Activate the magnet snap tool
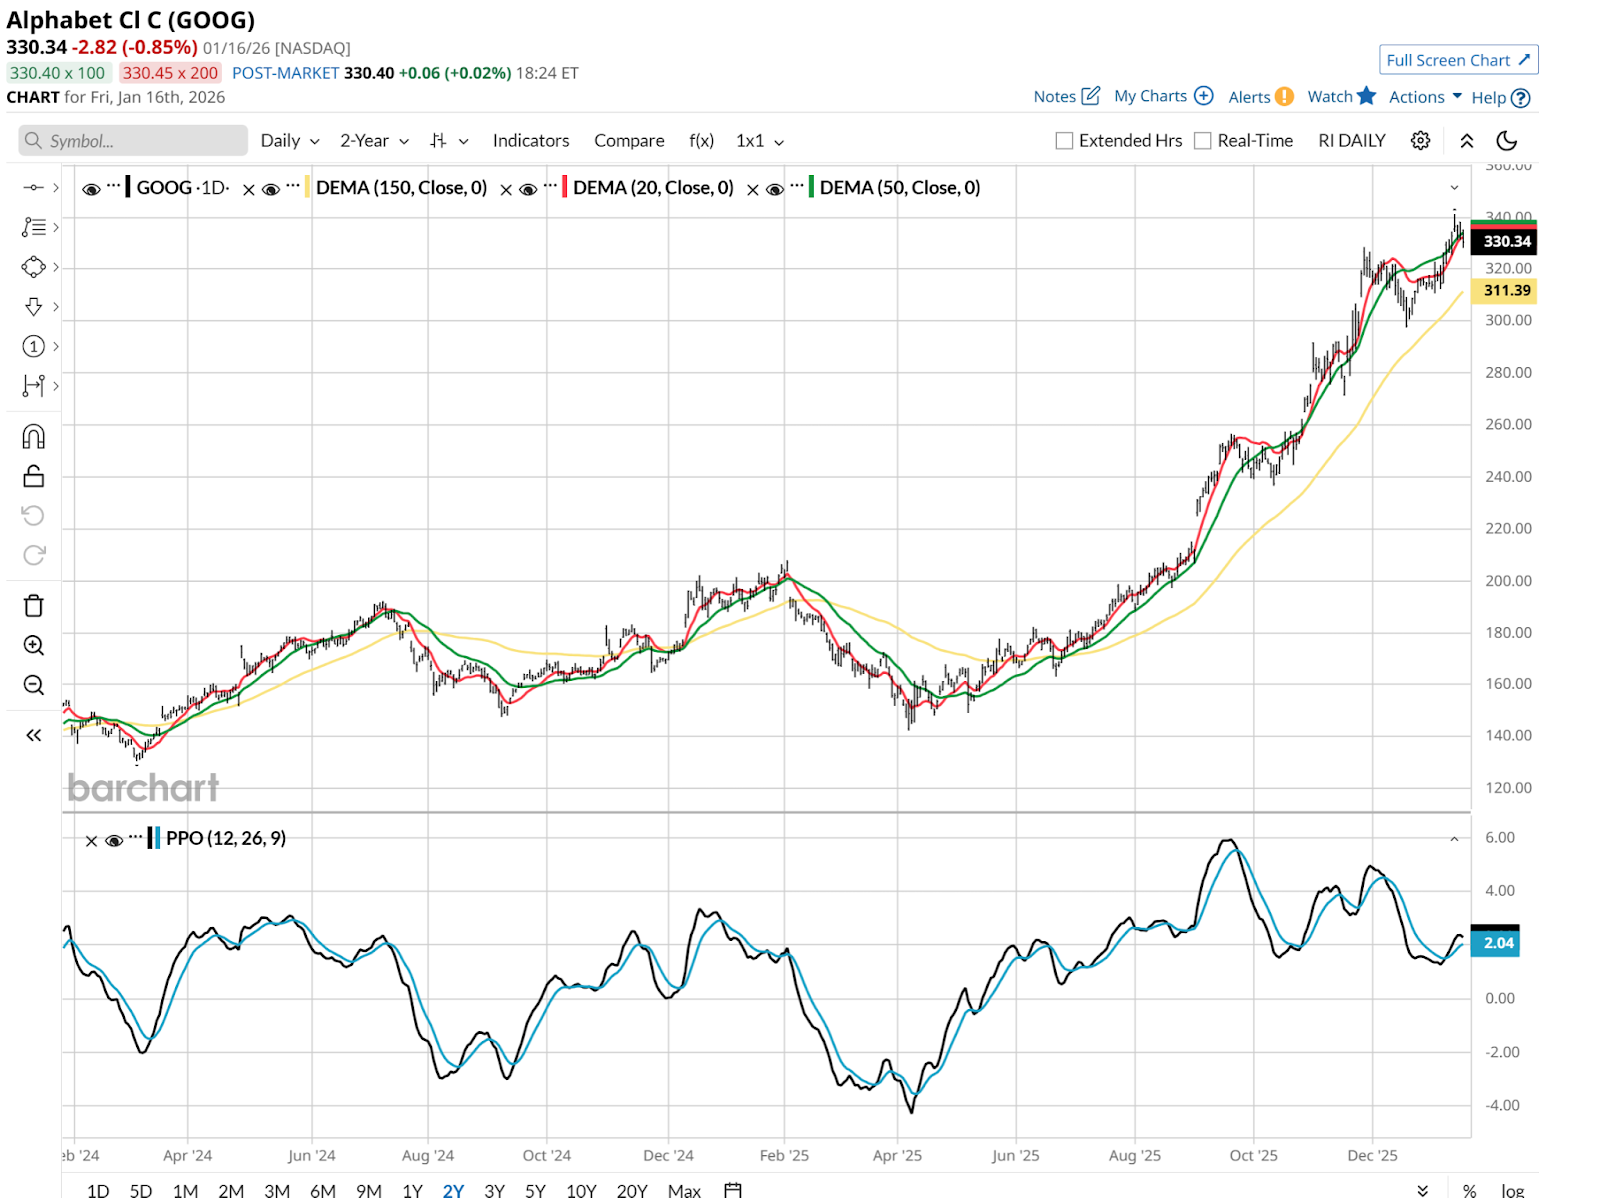The width and height of the screenshot is (1600, 1198). (x=33, y=437)
